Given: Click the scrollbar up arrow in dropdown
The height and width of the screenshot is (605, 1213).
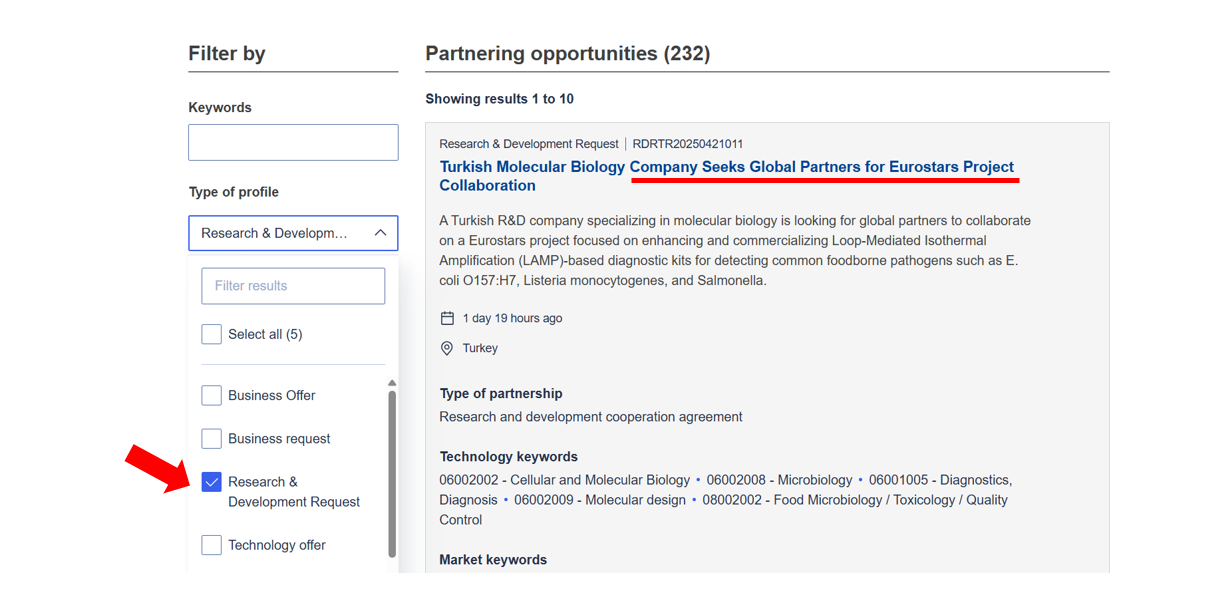Looking at the screenshot, I should (x=392, y=383).
